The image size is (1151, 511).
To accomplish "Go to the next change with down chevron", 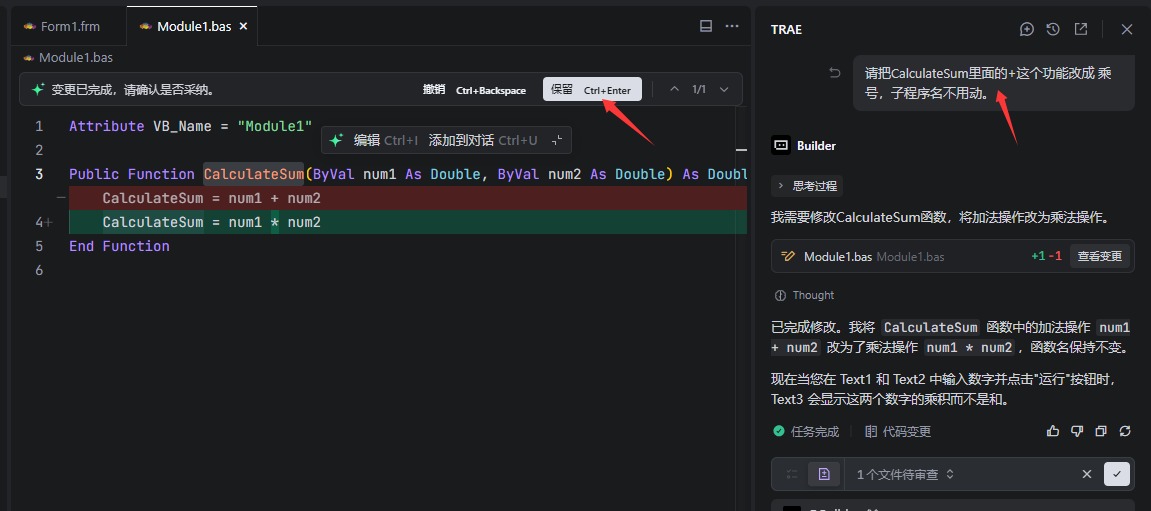I will (724, 90).
